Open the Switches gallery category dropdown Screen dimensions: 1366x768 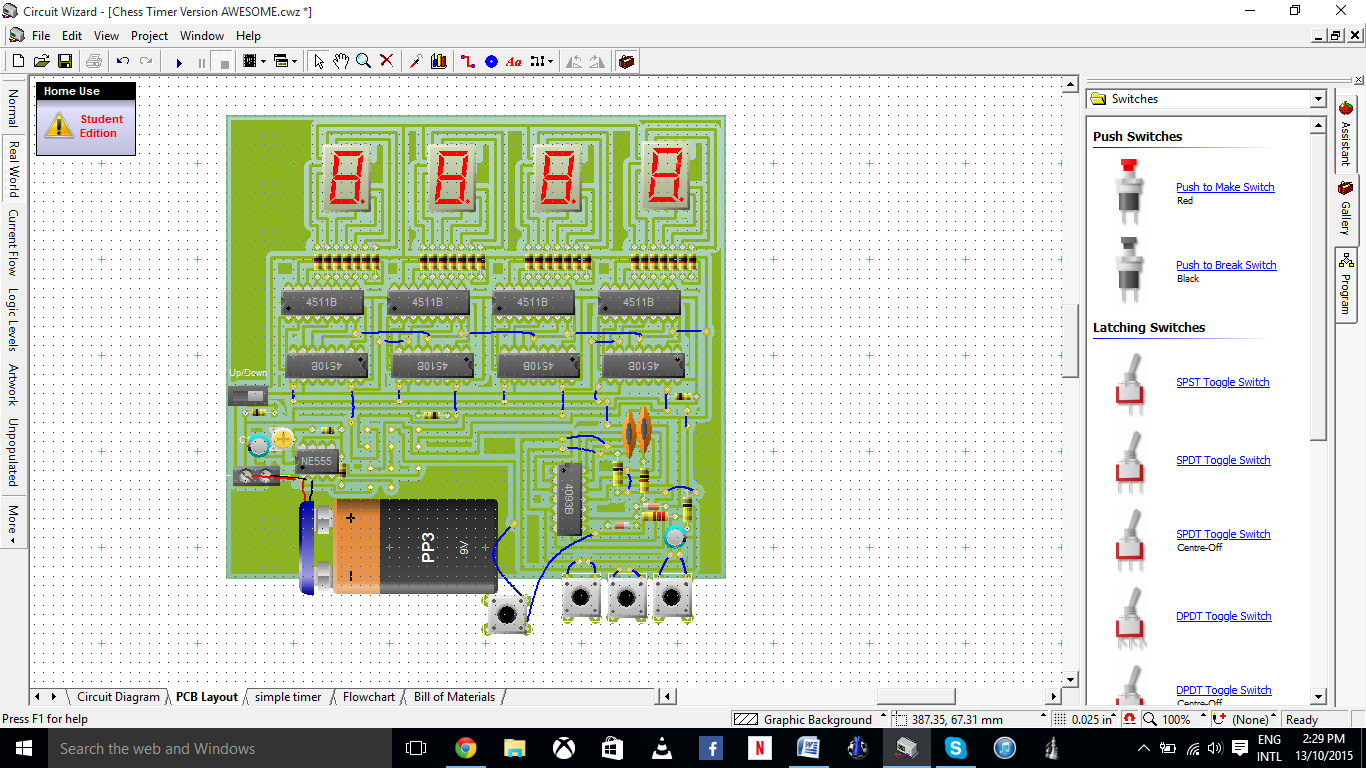click(1318, 99)
